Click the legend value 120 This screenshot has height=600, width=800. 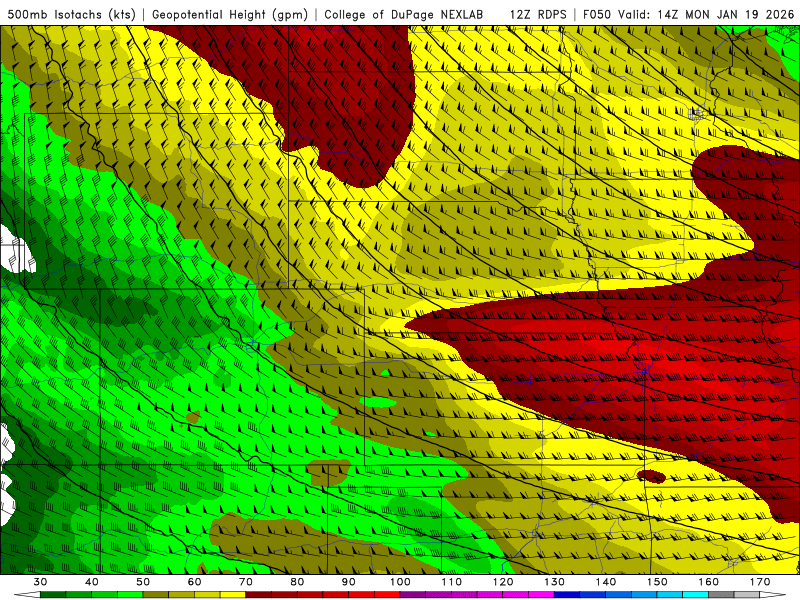[503, 581]
